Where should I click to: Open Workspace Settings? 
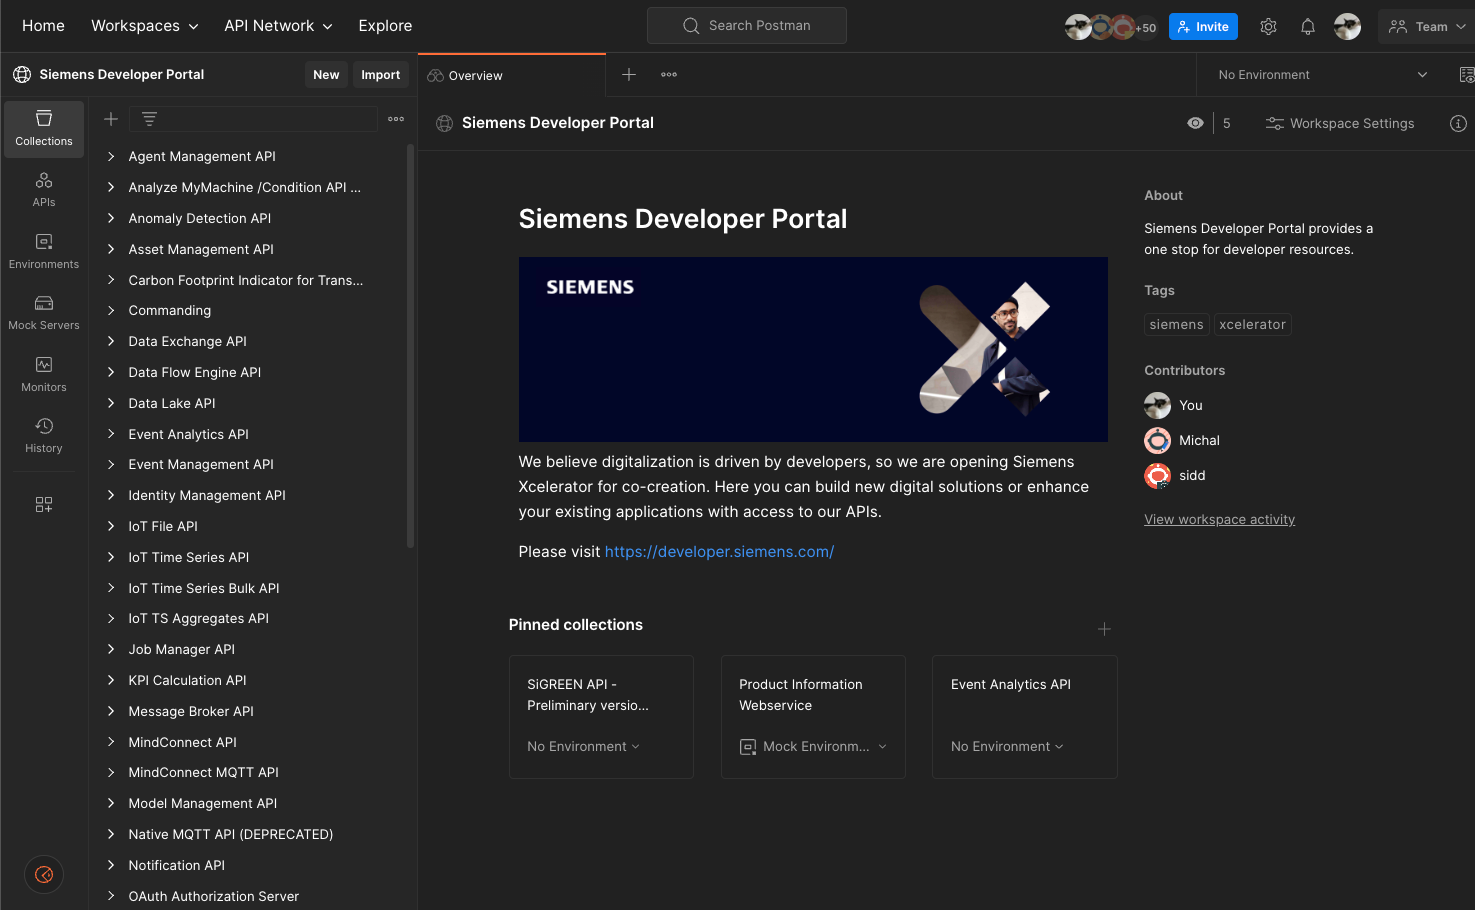tap(1340, 123)
